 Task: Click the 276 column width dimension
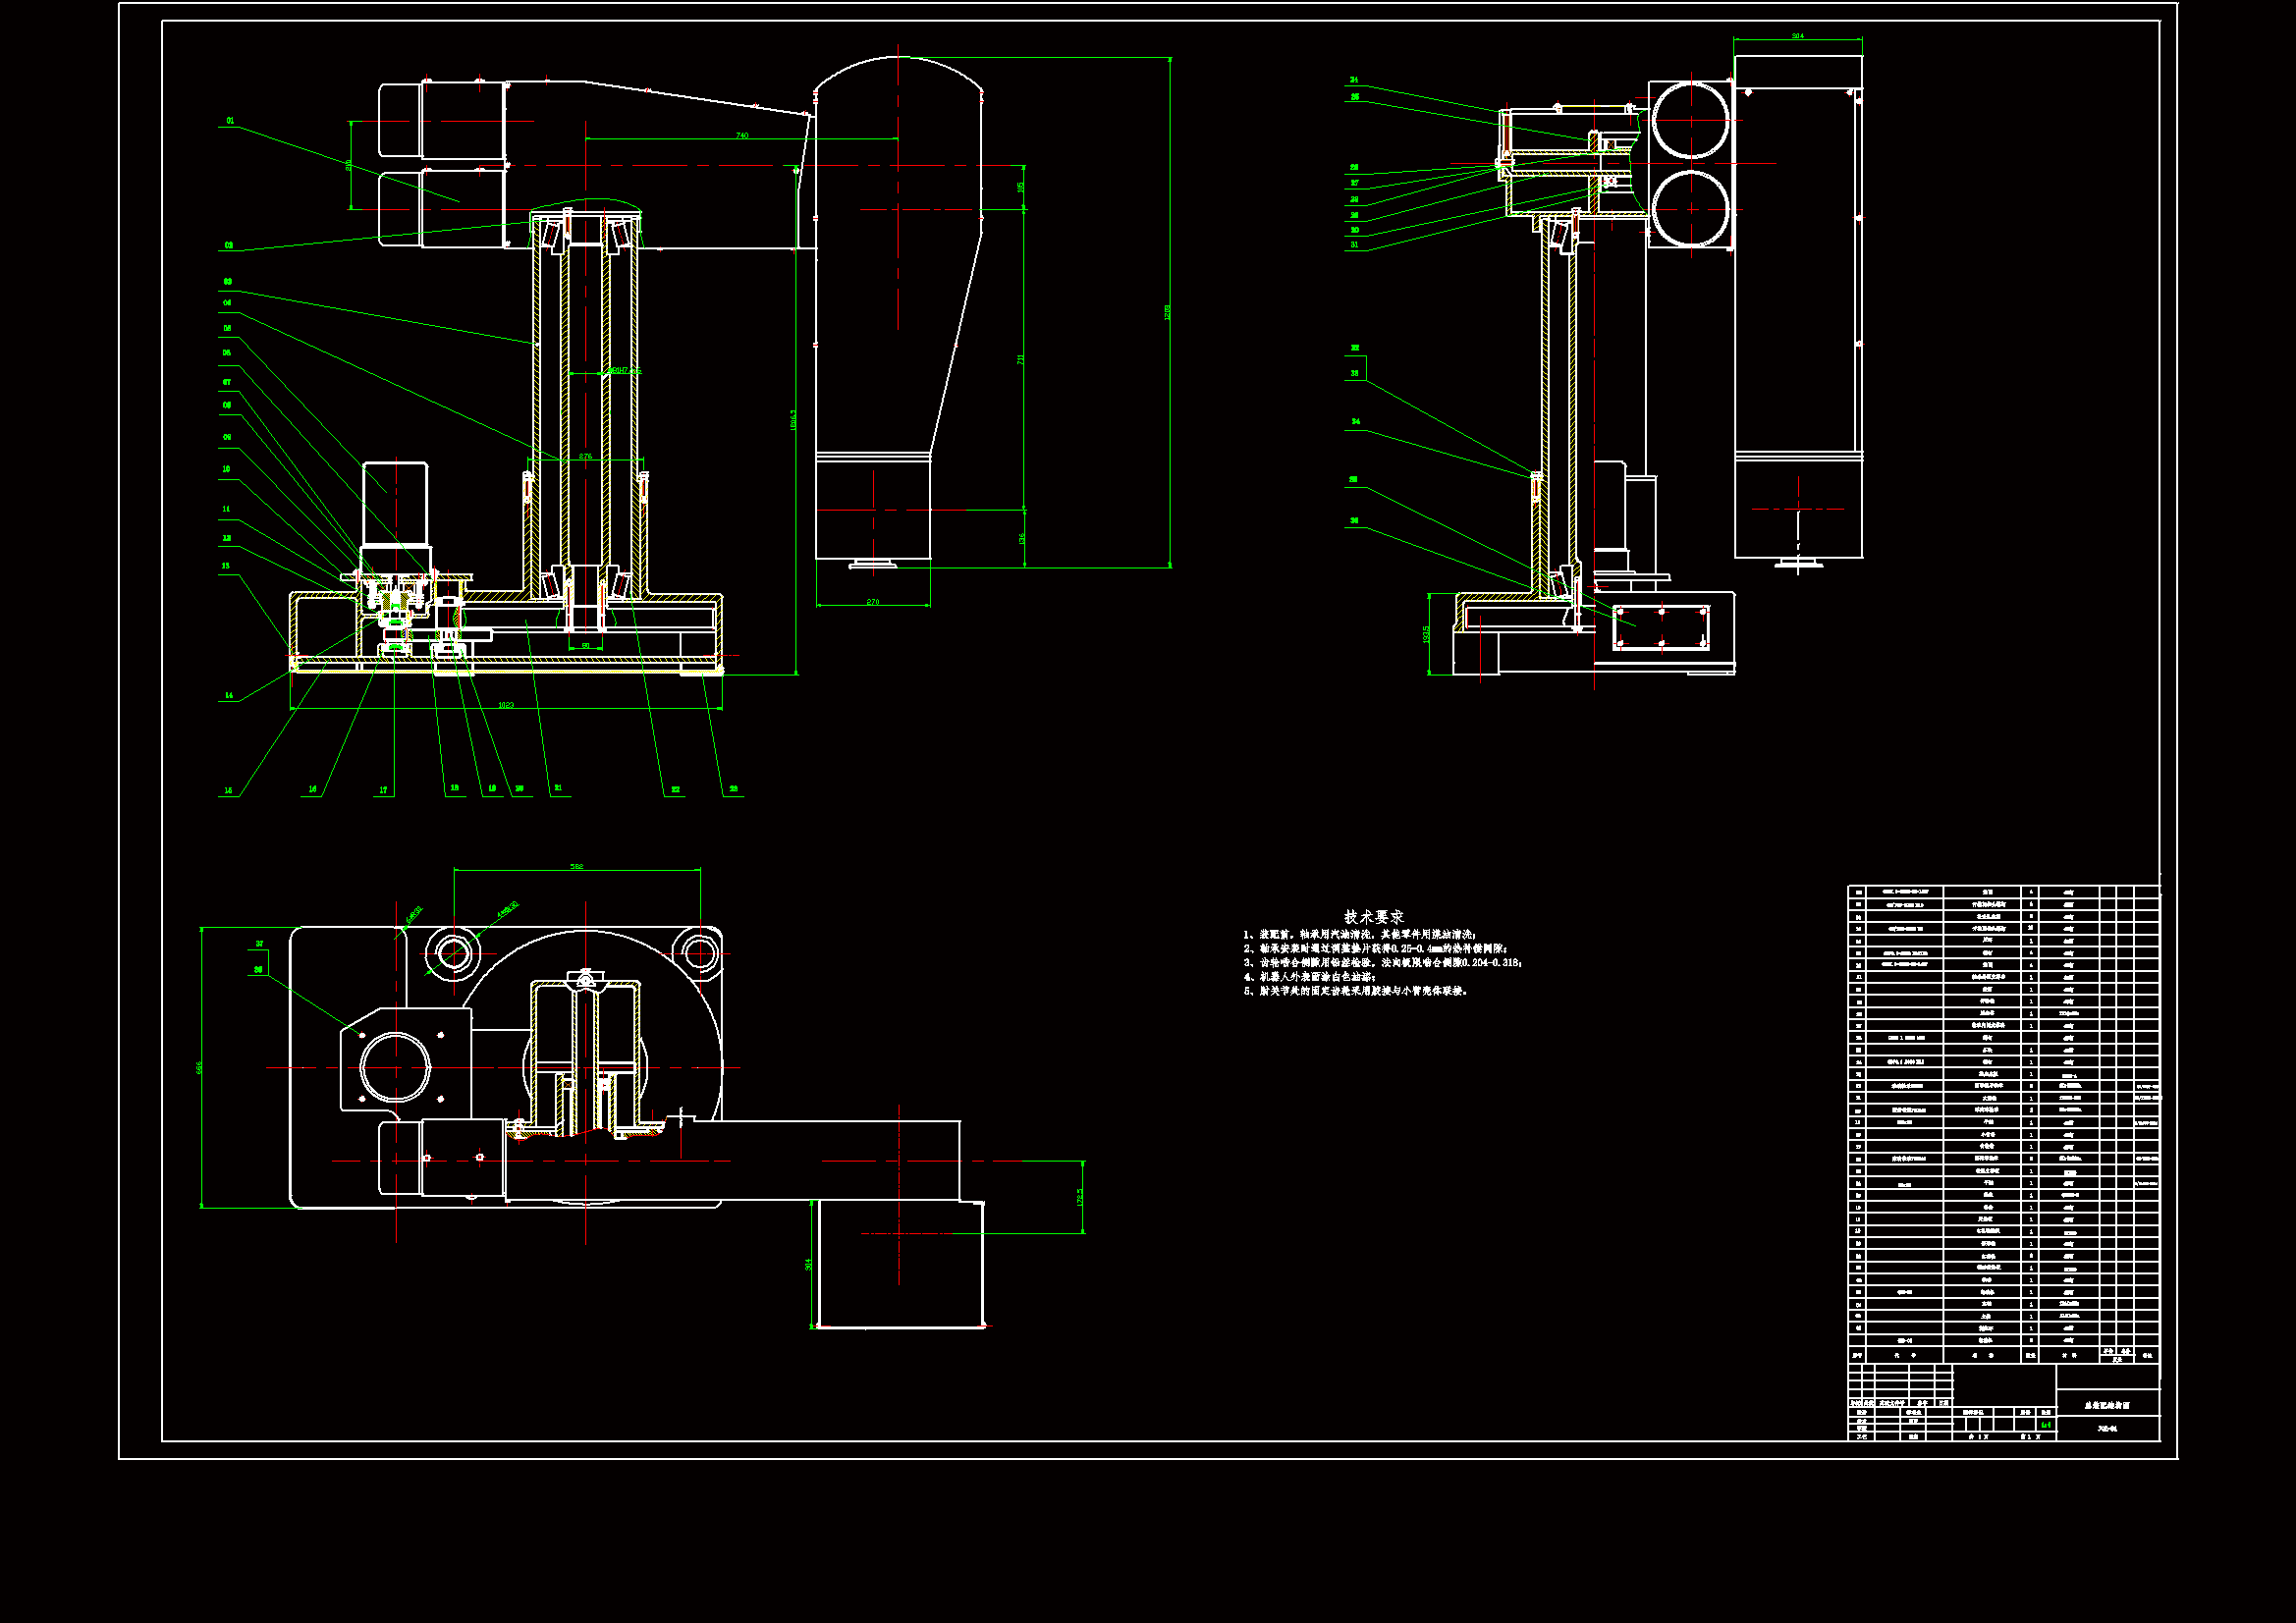[x=585, y=456]
